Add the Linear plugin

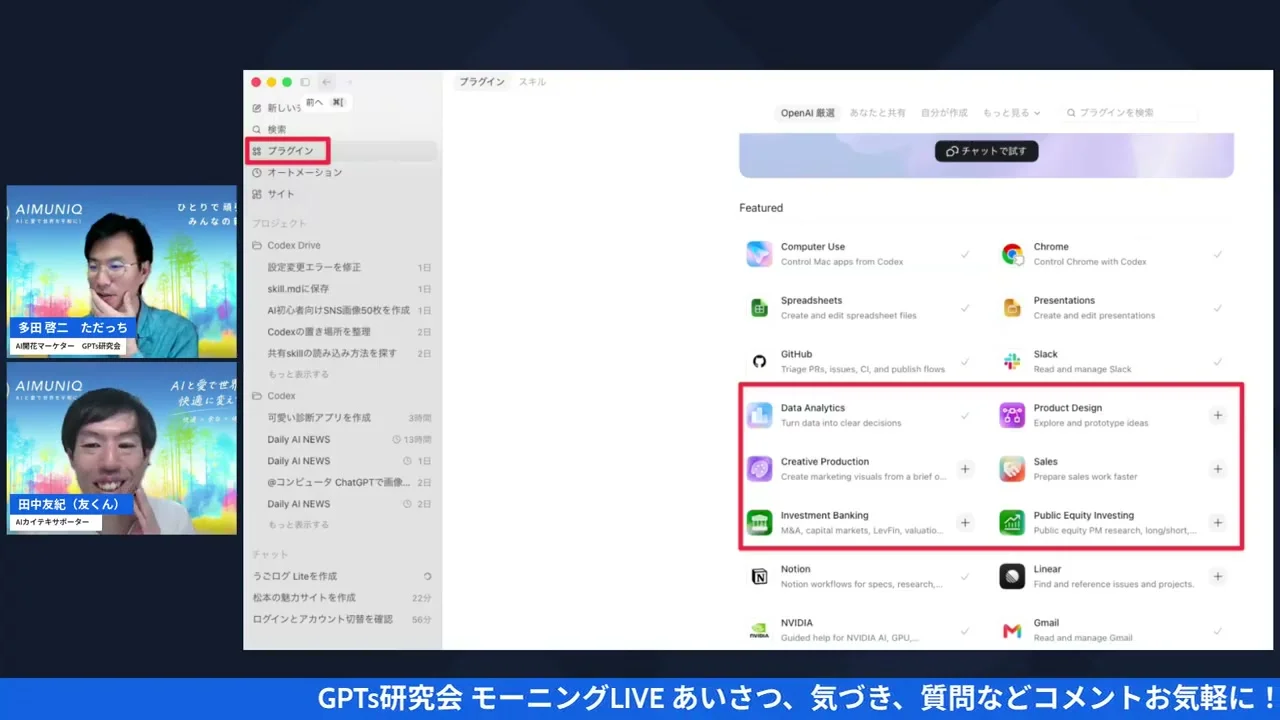[1217, 576]
